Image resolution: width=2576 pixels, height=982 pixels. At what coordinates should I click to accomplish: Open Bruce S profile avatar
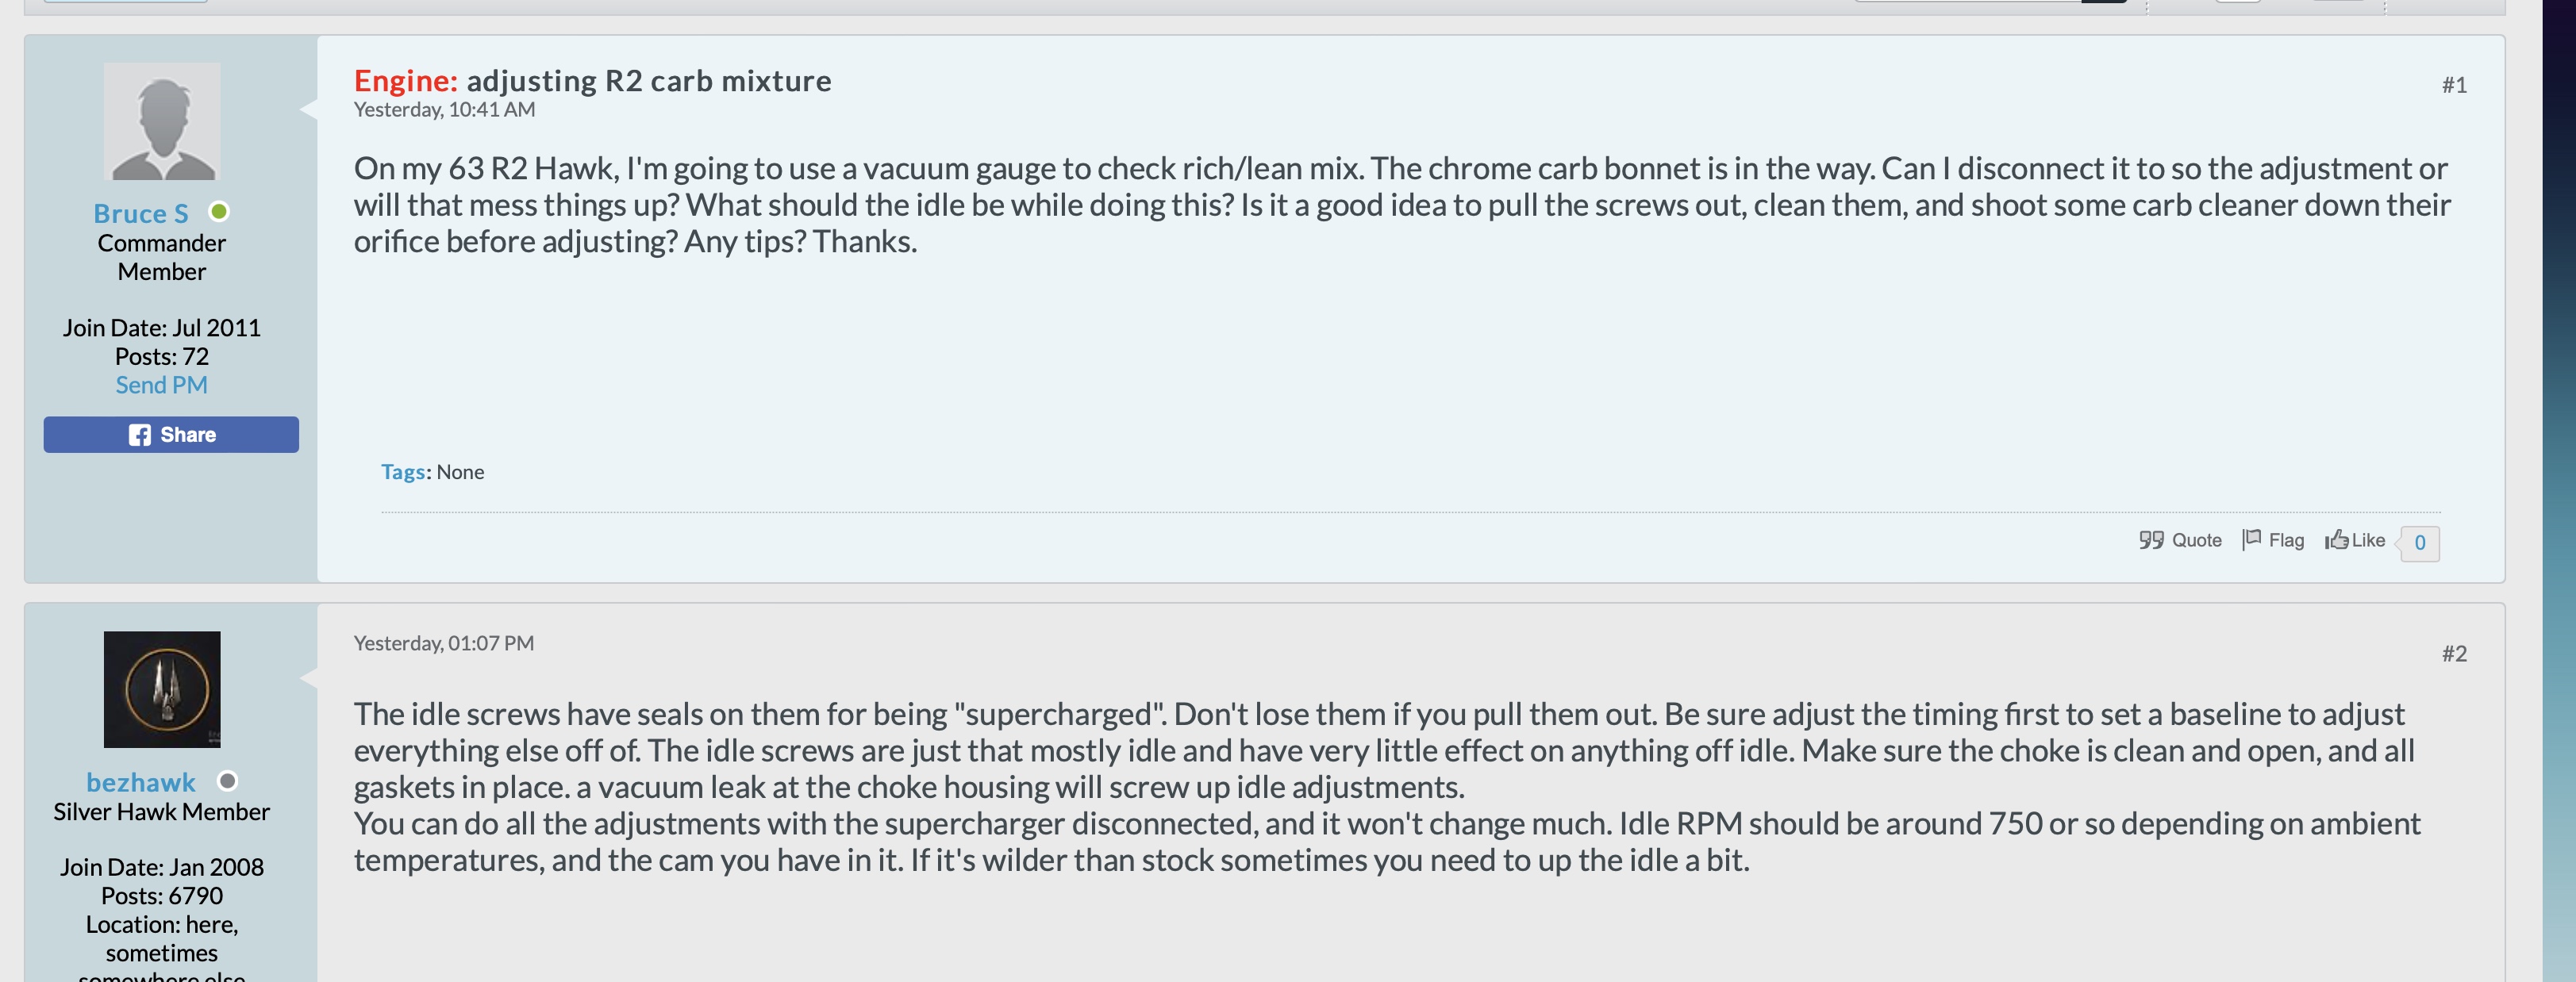coord(162,121)
